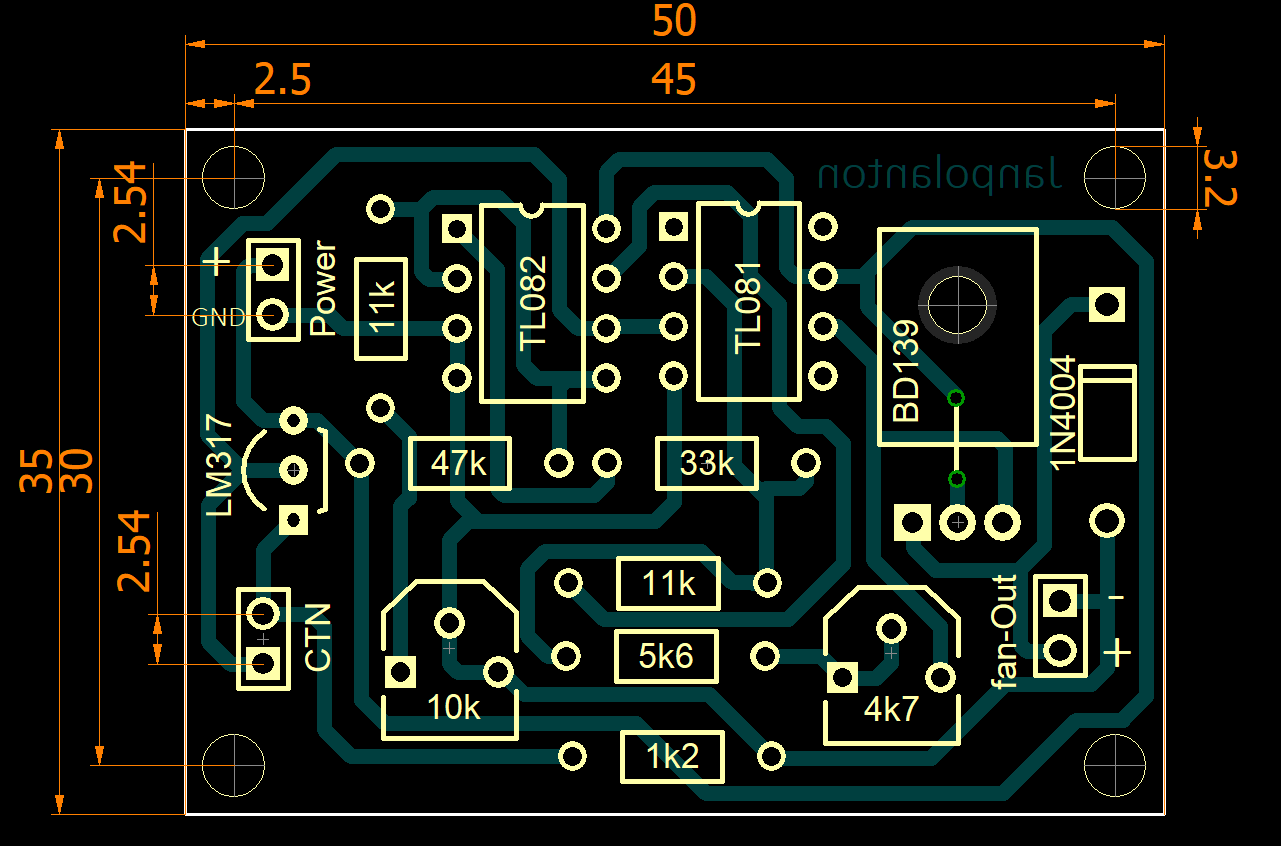Click the 4k7 trimmer label
The height and width of the screenshot is (846, 1281).
pos(892,709)
